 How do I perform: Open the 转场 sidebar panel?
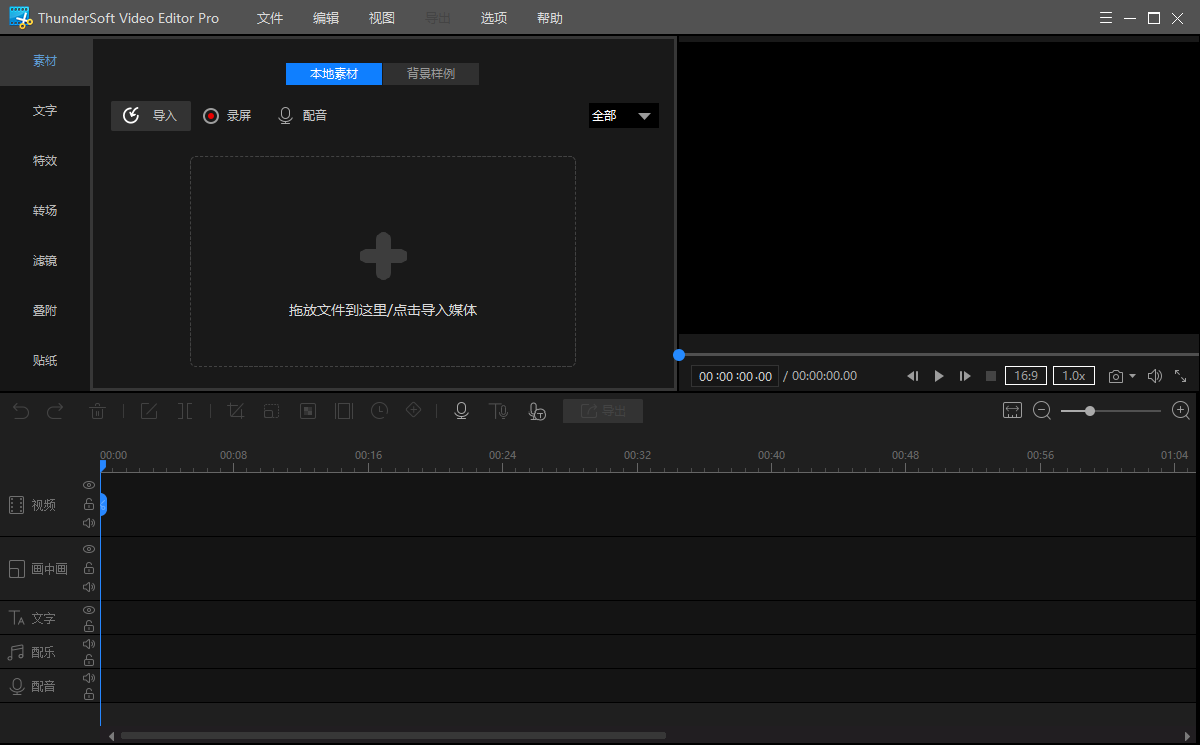tap(45, 211)
